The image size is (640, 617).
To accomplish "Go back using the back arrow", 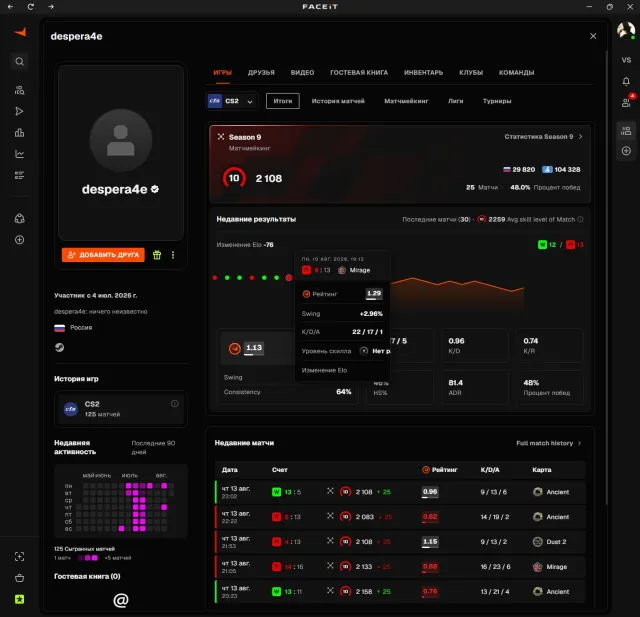I will click(10, 7).
